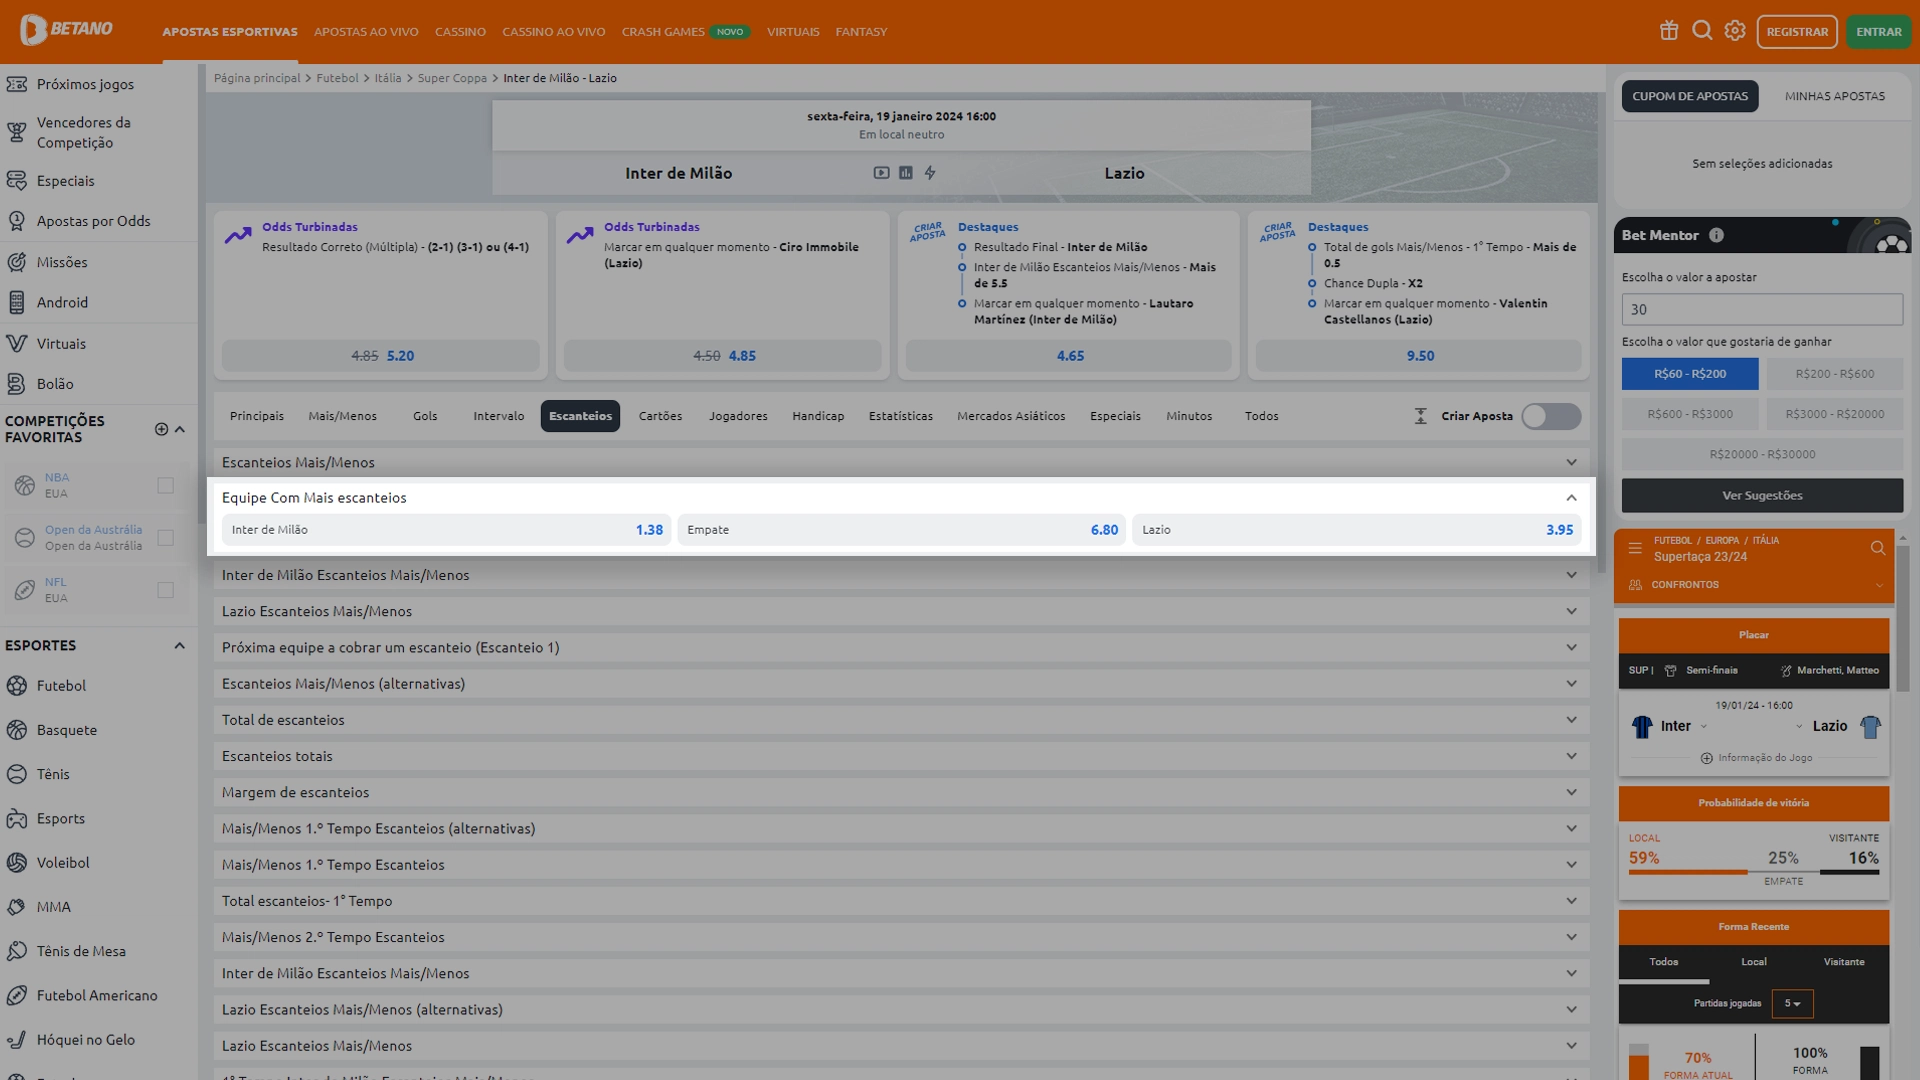Click the lightning bolt icon beside Lazio
This screenshot has height=1080, width=1920.
[930, 173]
